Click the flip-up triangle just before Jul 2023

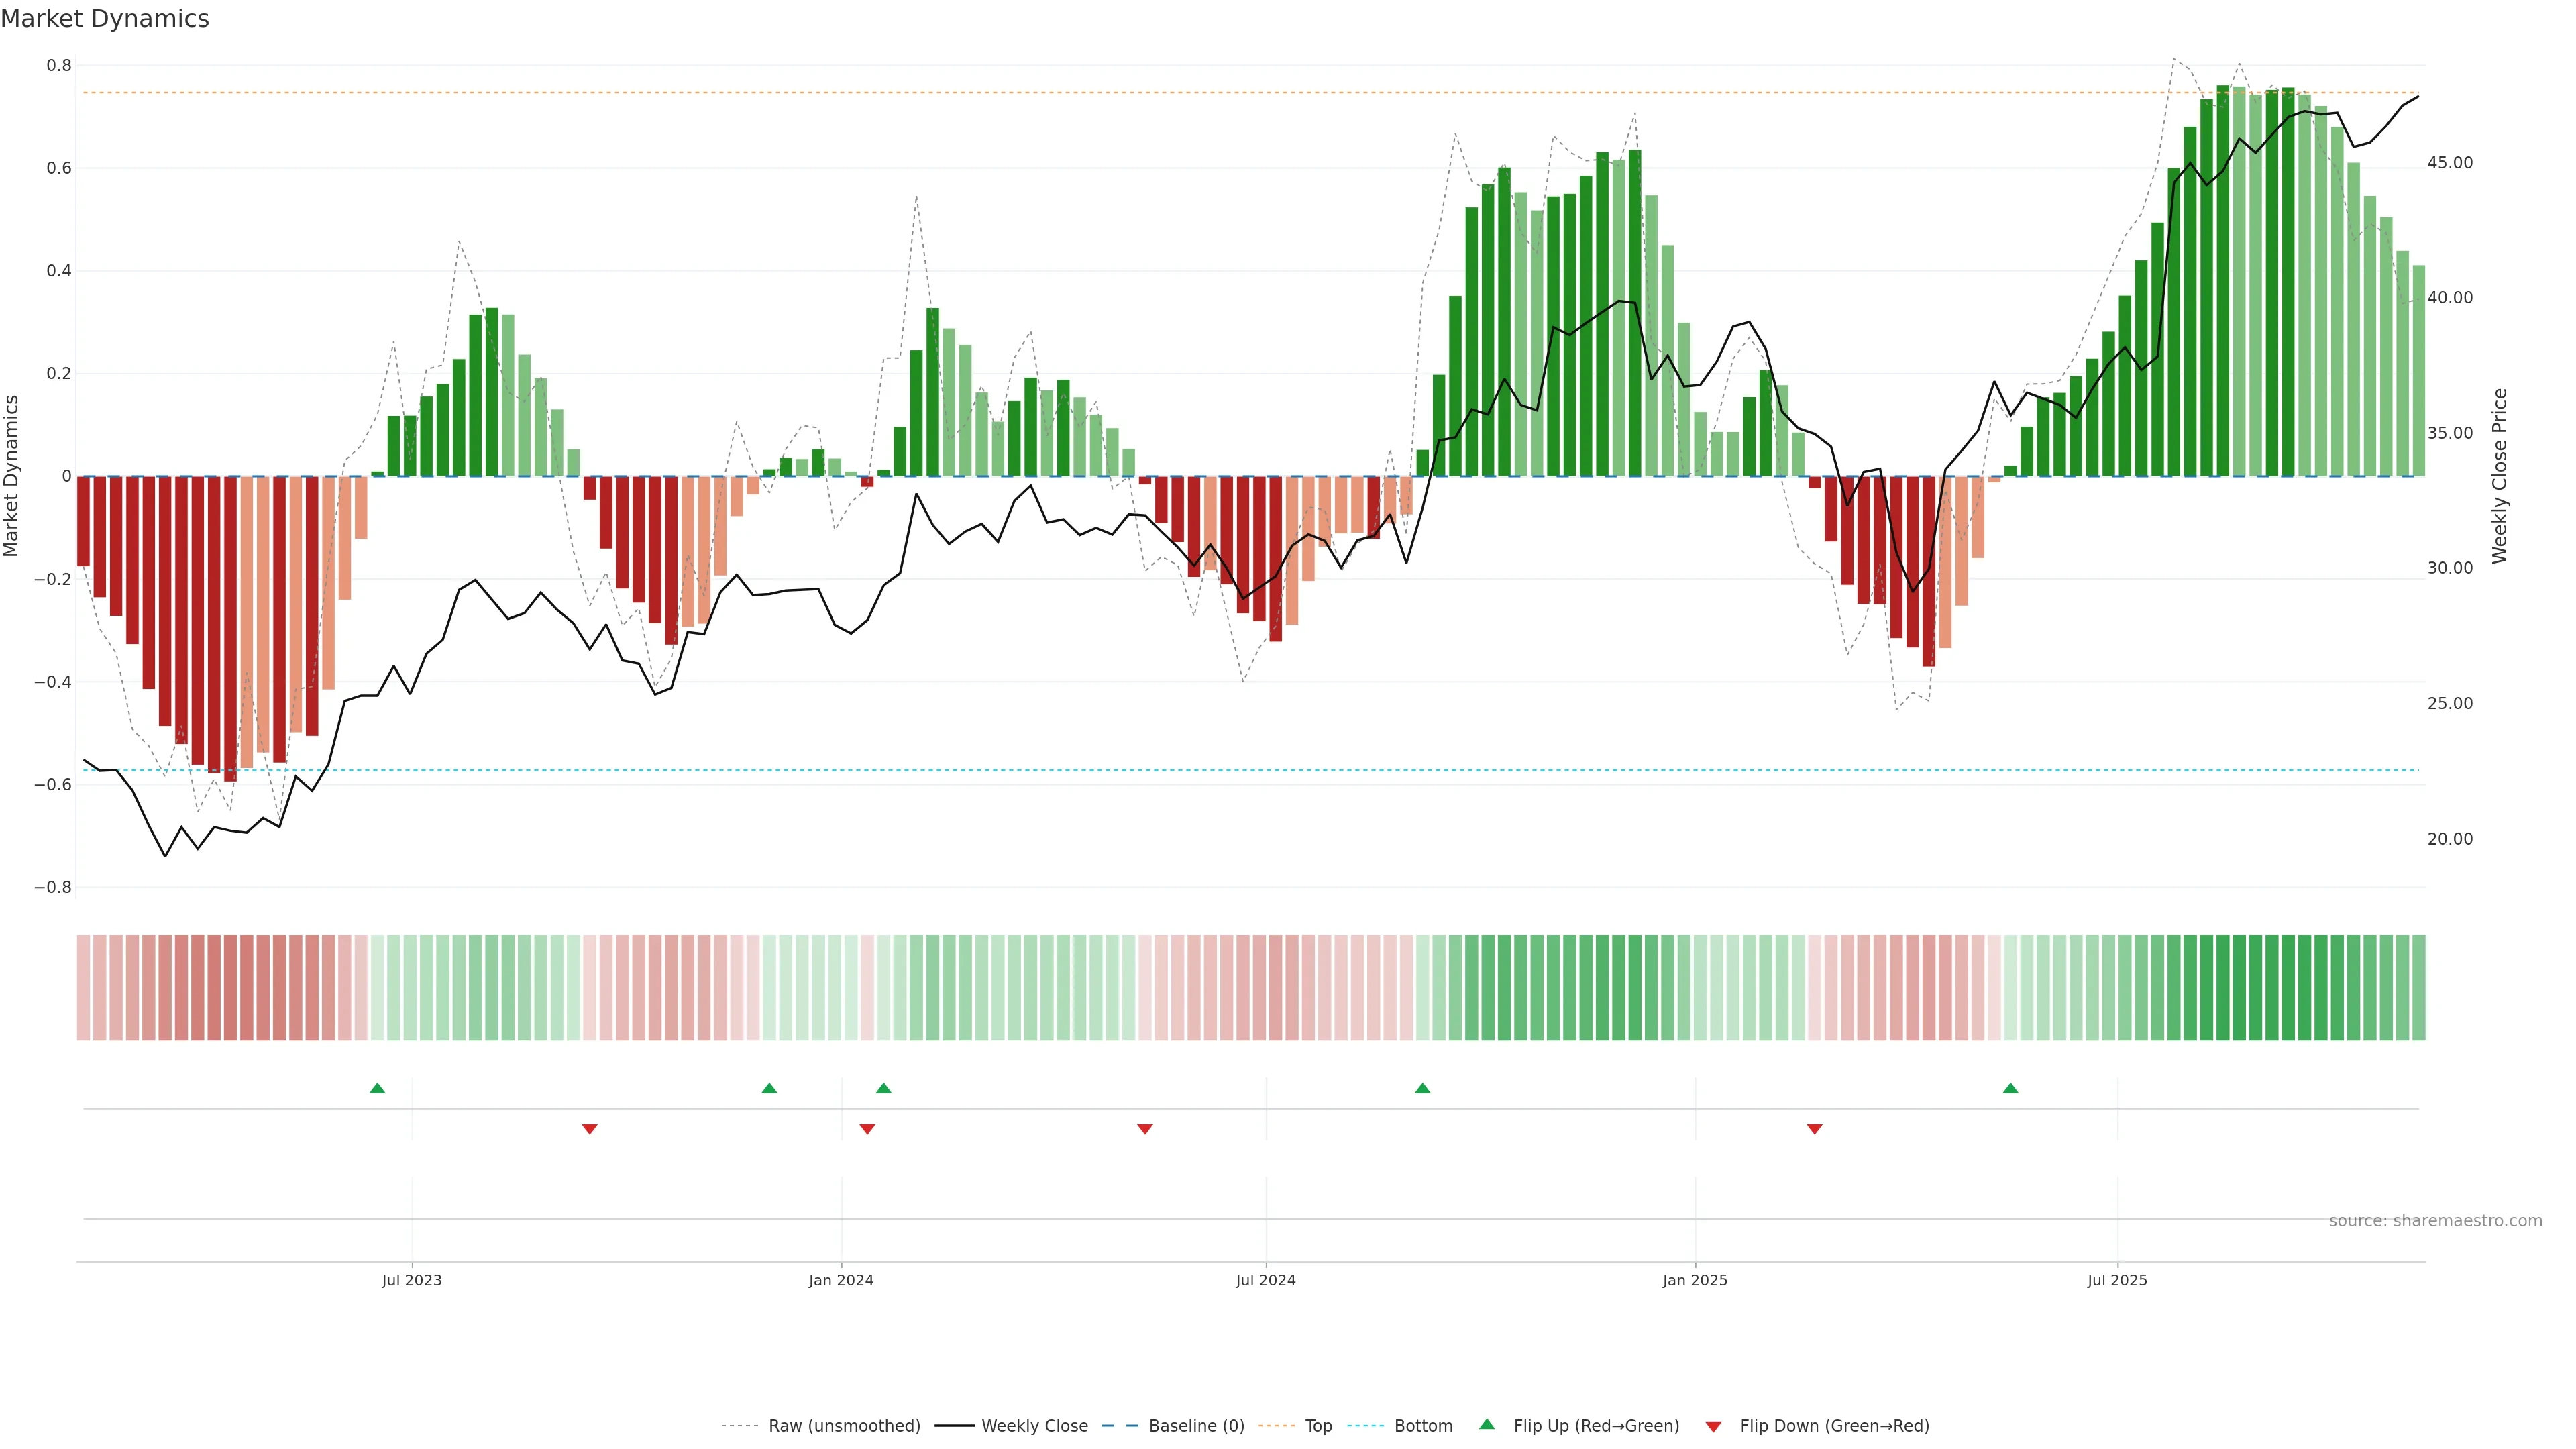377,1088
